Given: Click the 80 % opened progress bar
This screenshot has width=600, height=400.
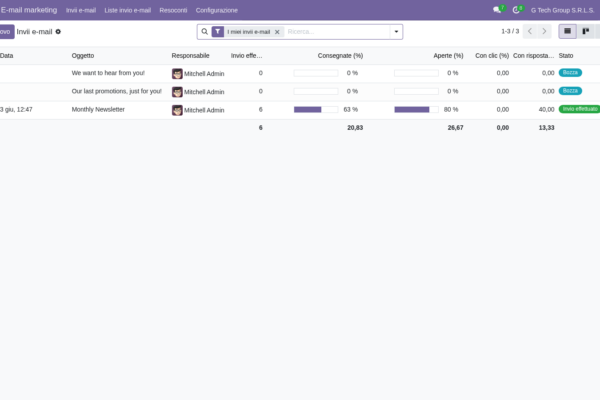Looking at the screenshot, I should click(x=416, y=110).
